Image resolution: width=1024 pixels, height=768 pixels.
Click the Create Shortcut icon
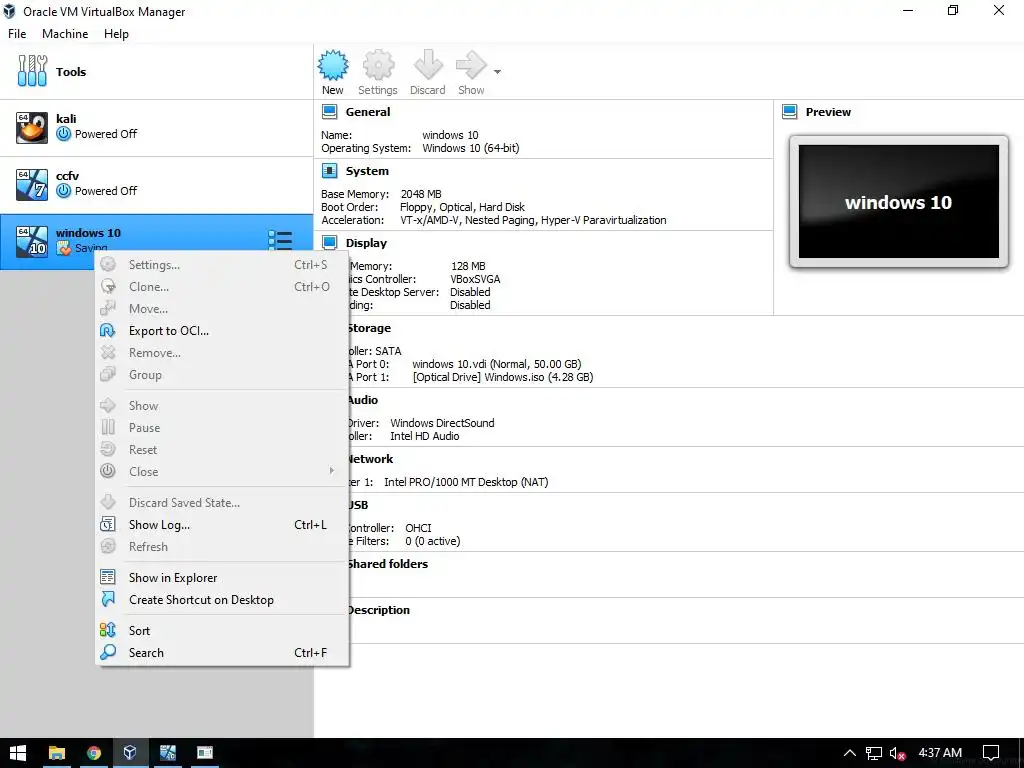pos(108,599)
